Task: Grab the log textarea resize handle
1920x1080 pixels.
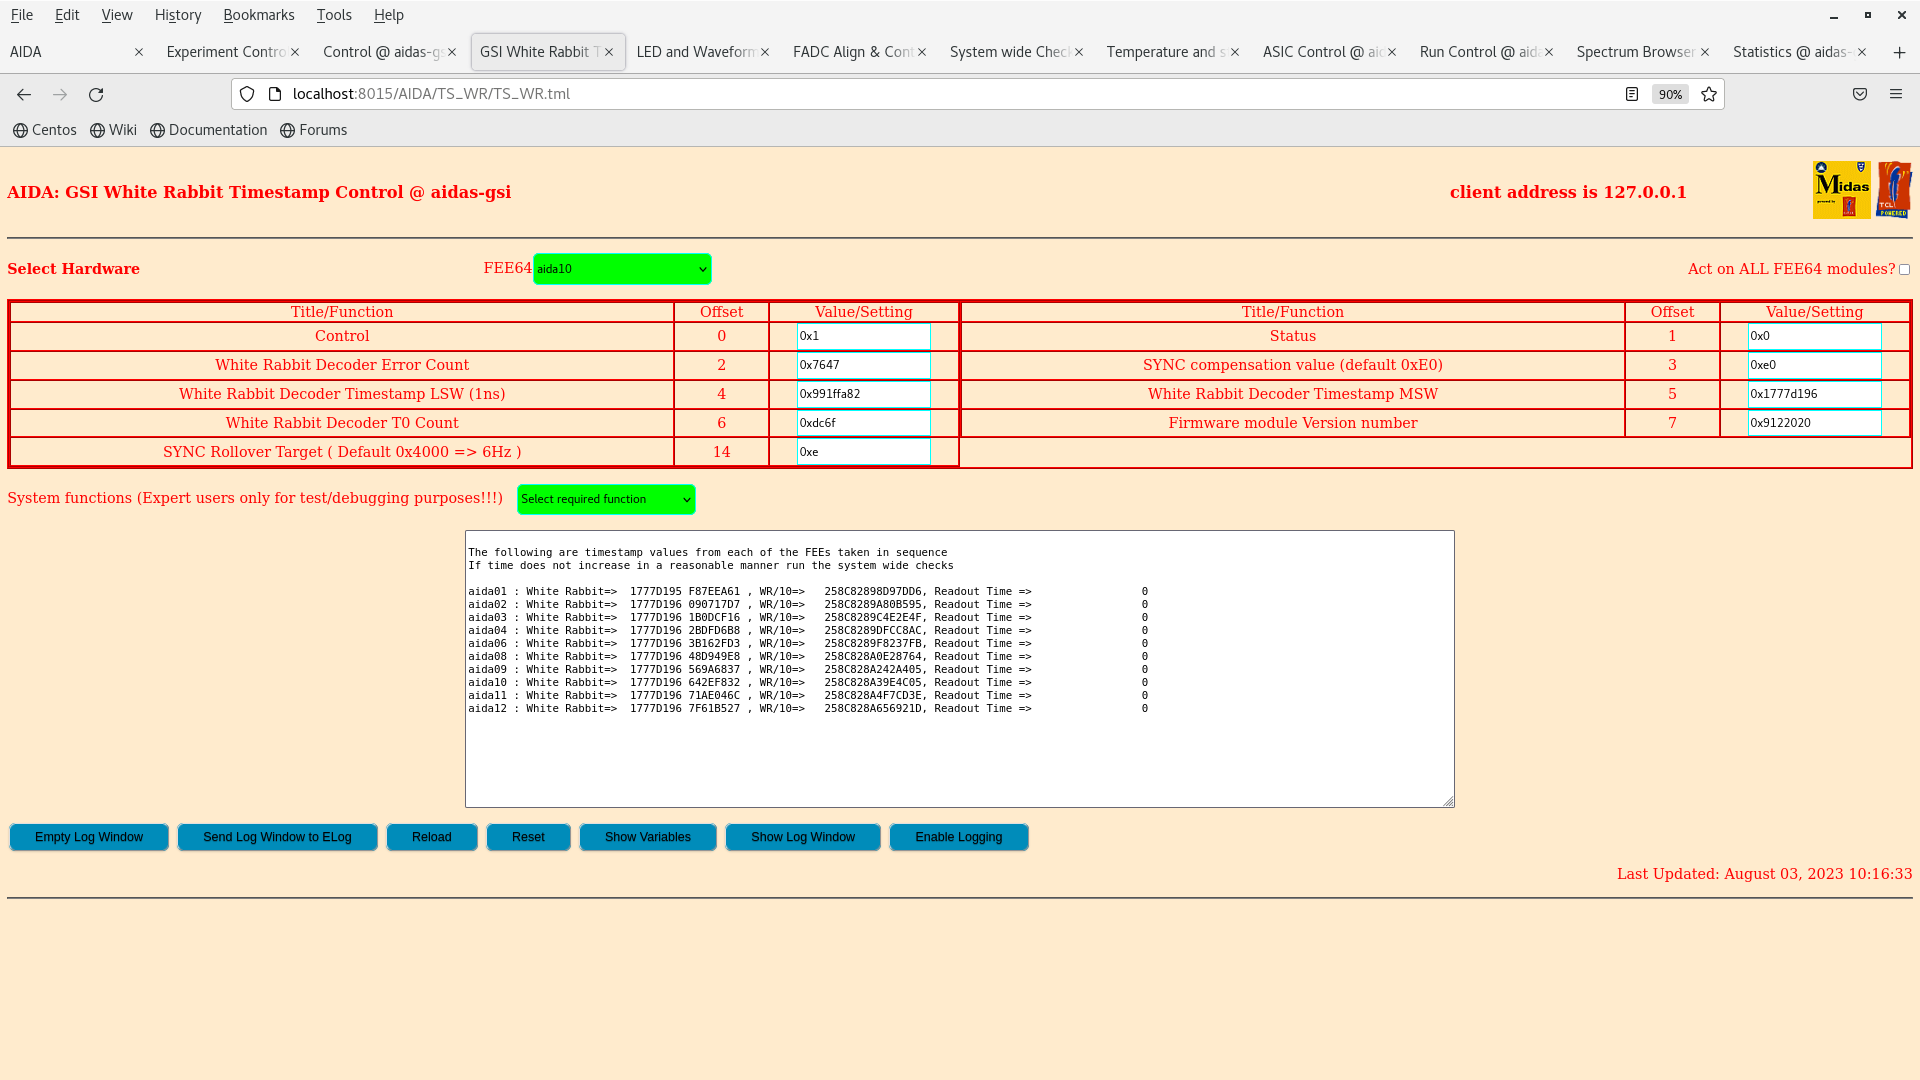Action: point(1448,801)
